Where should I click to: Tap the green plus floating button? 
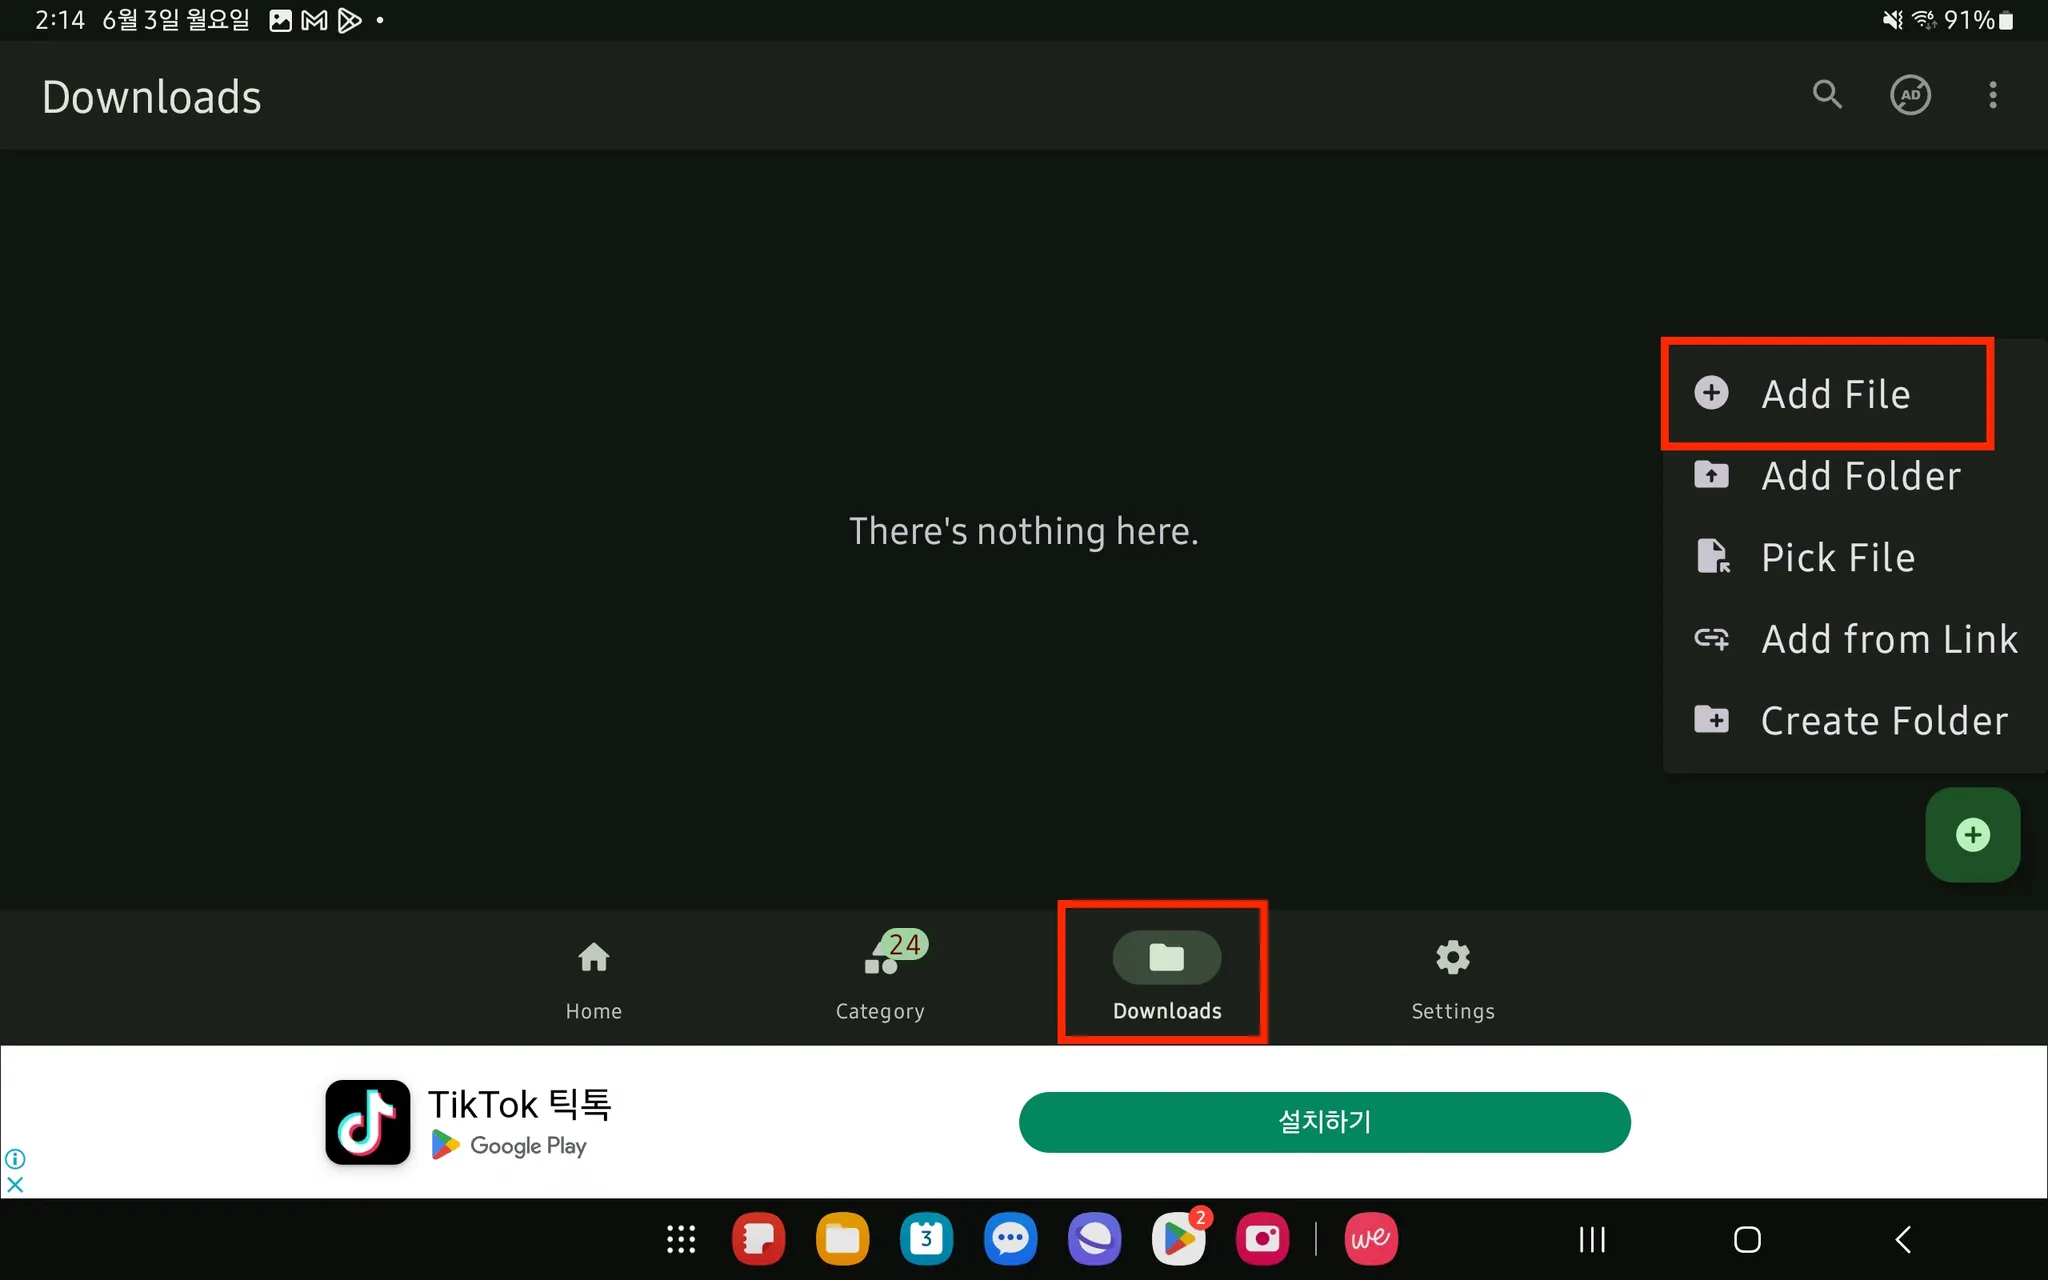pos(1972,835)
